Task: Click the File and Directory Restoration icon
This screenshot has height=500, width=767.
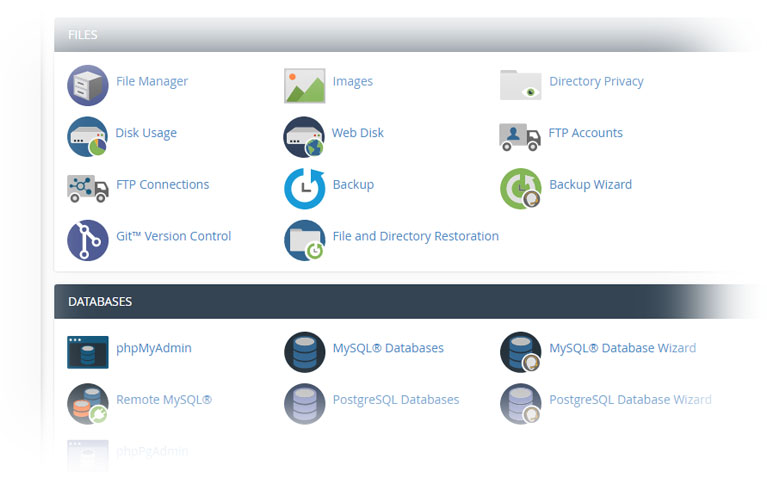Action: [304, 240]
